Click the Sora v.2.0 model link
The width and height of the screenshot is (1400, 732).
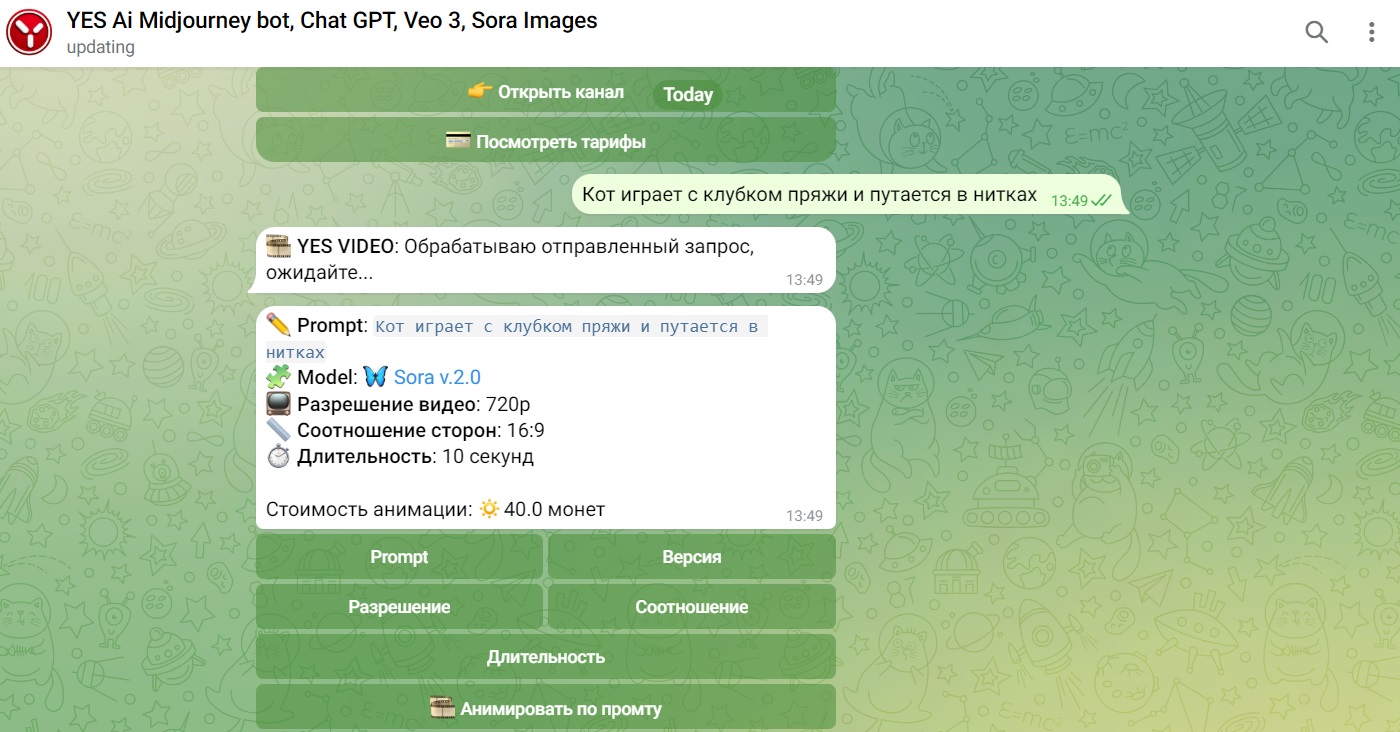pos(437,377)
